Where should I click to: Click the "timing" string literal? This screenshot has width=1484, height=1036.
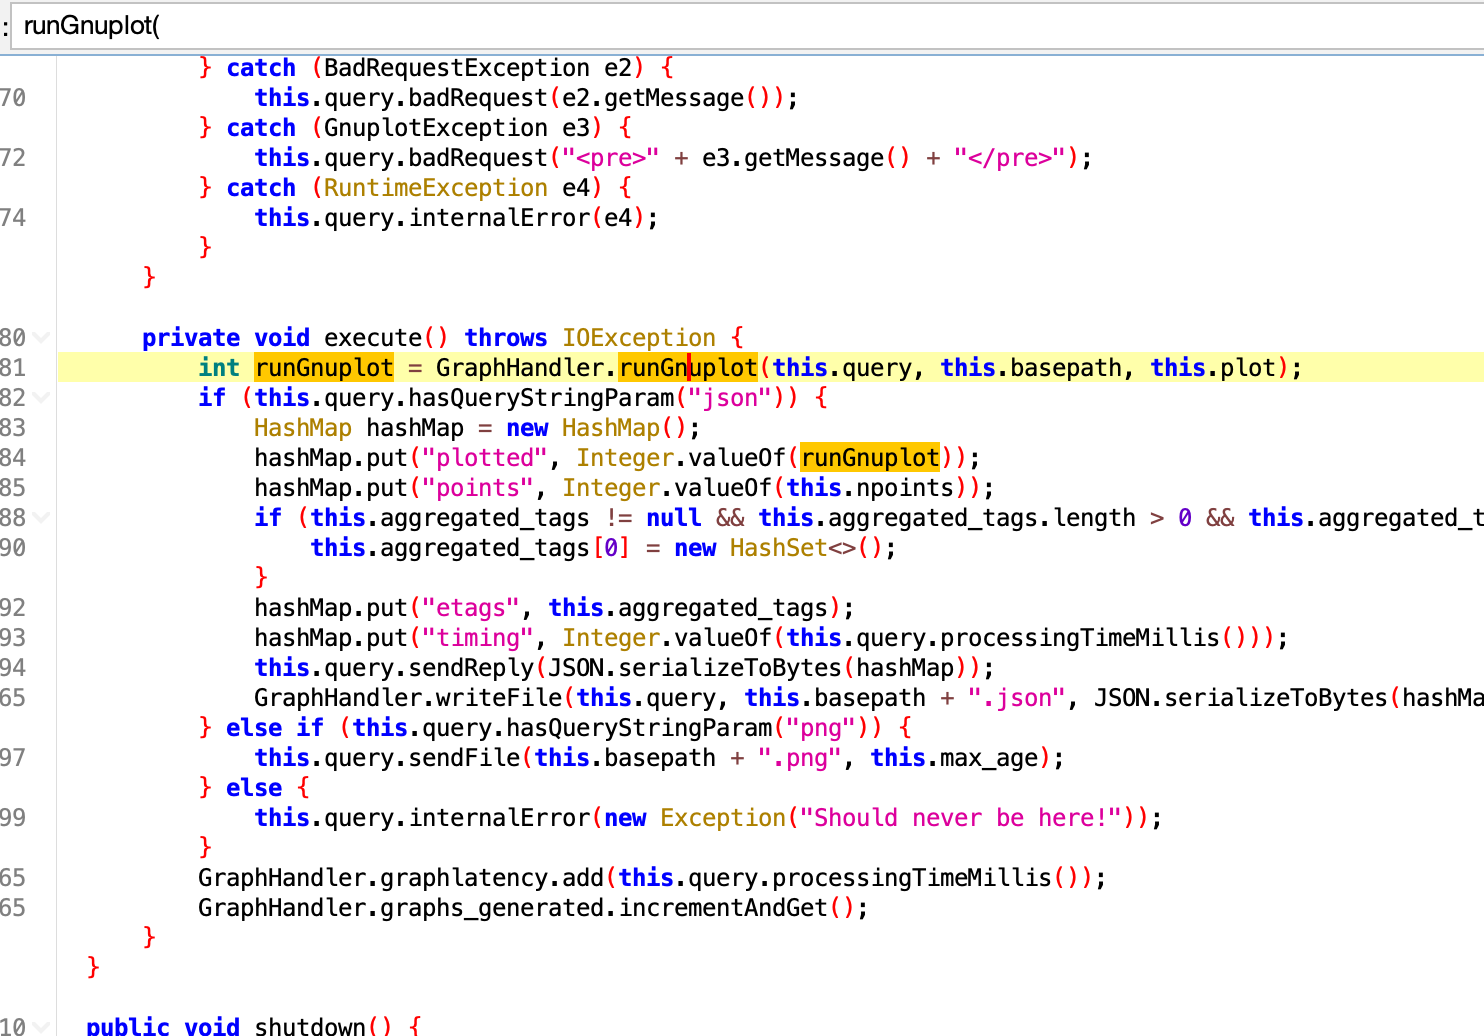click(478, 637)
